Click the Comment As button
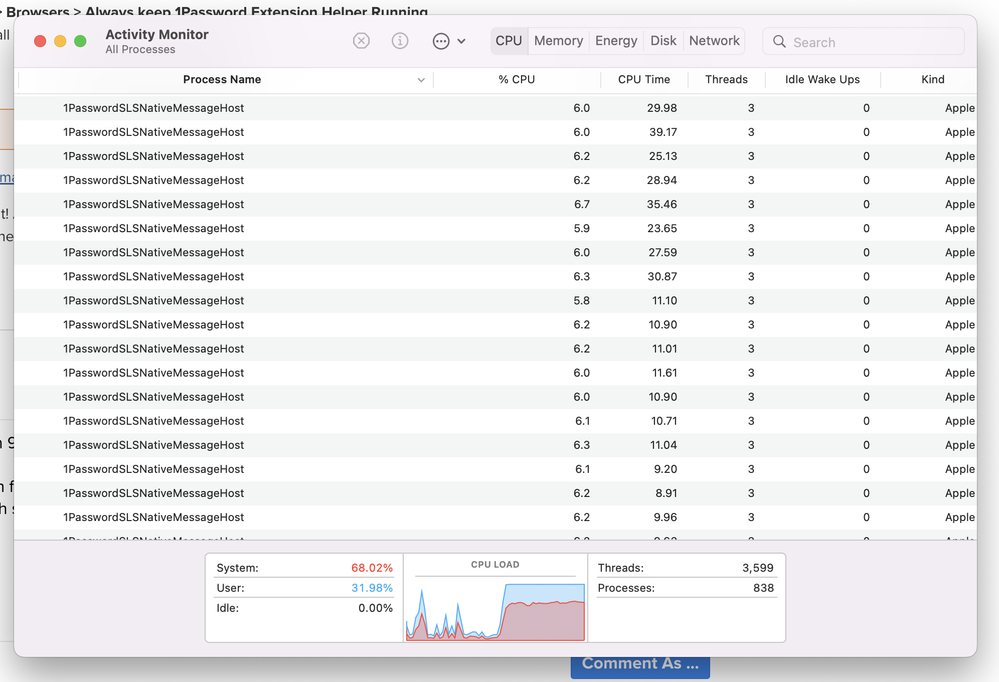 coord(640,664)
